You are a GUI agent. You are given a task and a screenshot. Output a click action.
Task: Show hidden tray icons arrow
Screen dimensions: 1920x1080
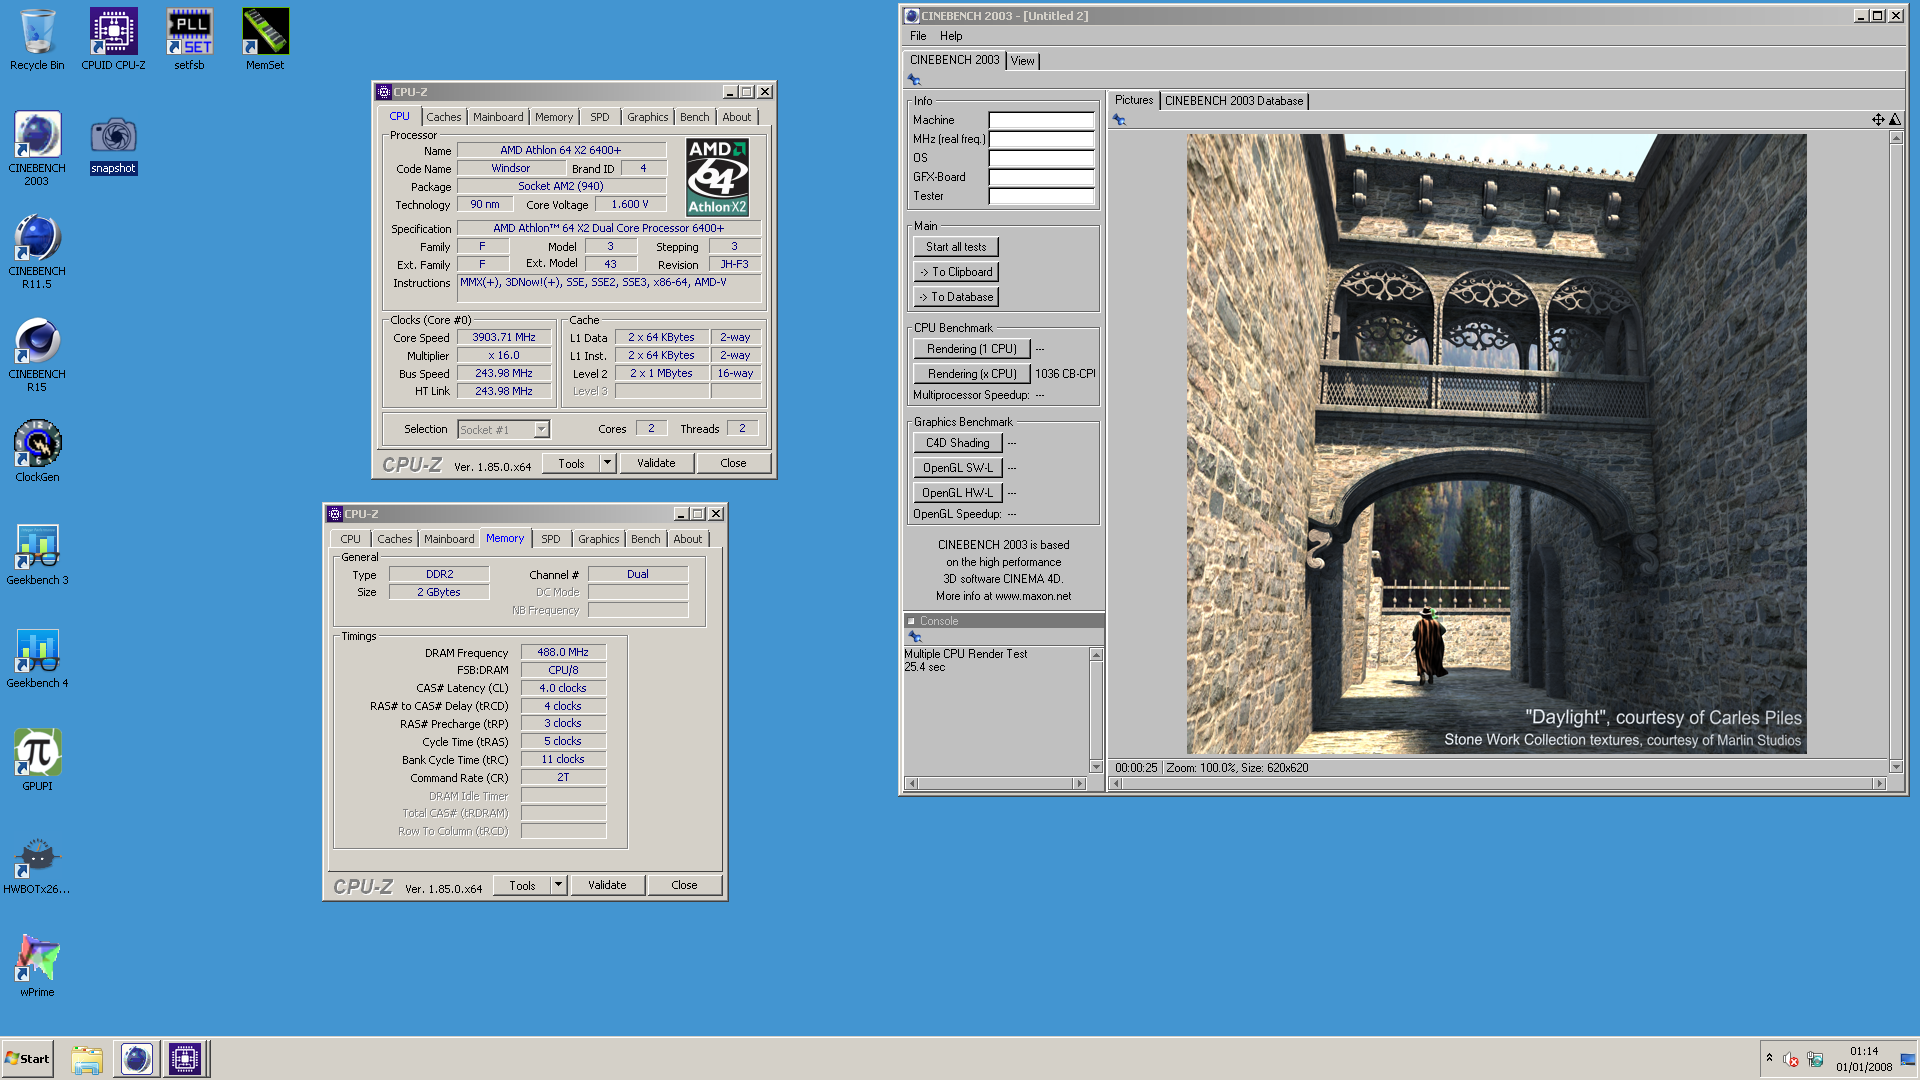click(x=1769, y=1058)
